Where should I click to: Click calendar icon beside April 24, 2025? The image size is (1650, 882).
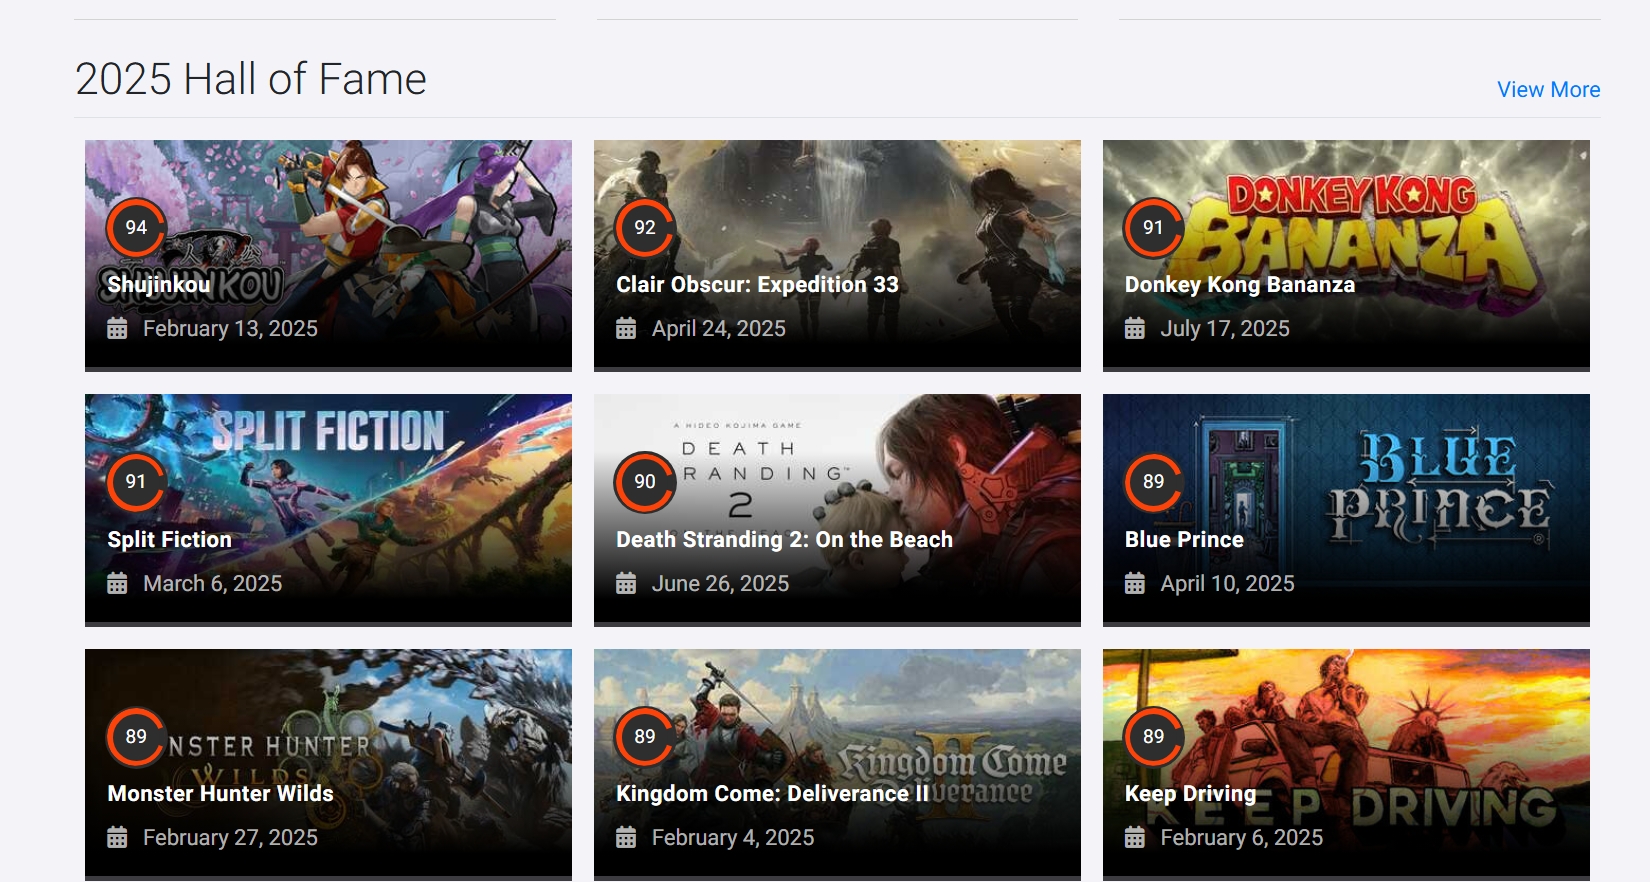coord(626,329)
